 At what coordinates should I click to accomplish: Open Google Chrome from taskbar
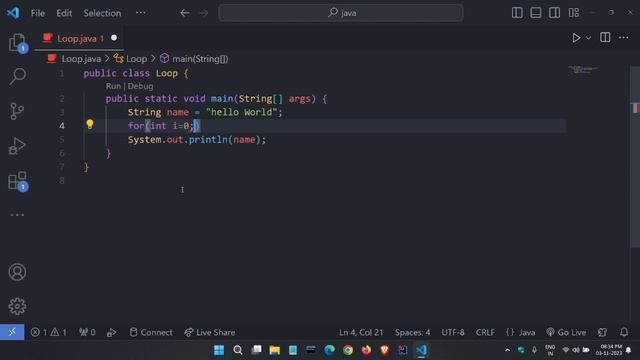click(x=348, y=350)
